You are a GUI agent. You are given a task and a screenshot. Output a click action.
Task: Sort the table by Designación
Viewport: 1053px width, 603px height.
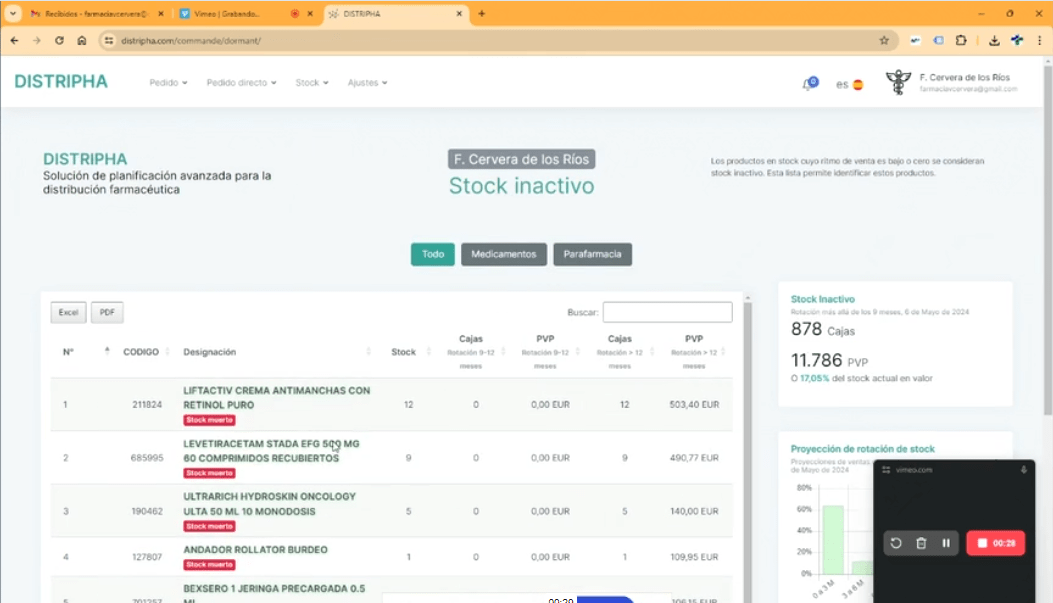coord(277,352)
